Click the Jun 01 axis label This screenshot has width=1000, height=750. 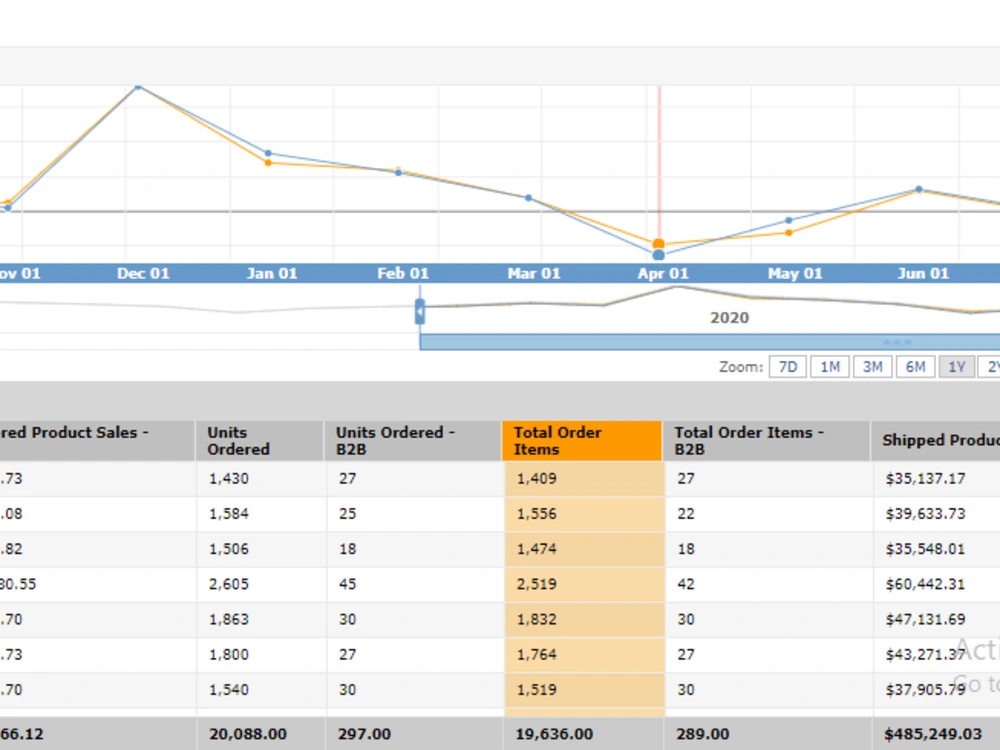(x=923, y=274)
